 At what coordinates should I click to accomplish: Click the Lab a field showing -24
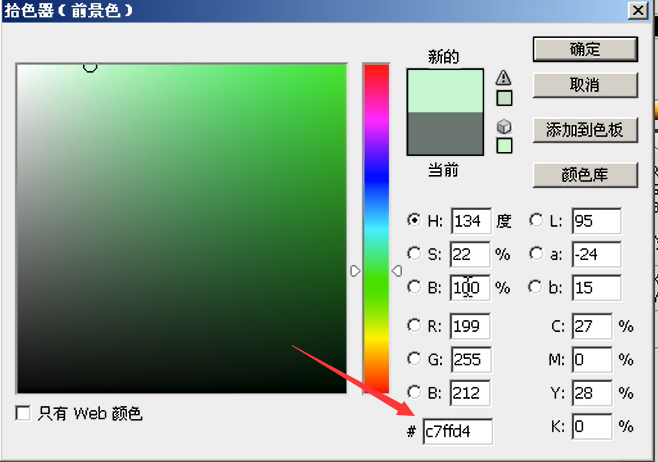pyautogui.click(x=596, y=254)
